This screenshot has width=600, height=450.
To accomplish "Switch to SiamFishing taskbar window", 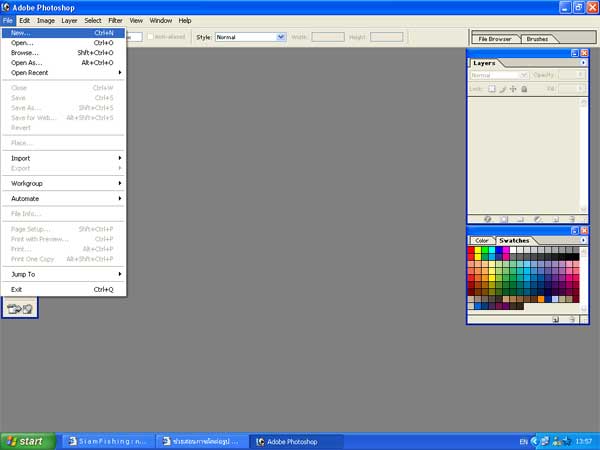I will [109, 441].
